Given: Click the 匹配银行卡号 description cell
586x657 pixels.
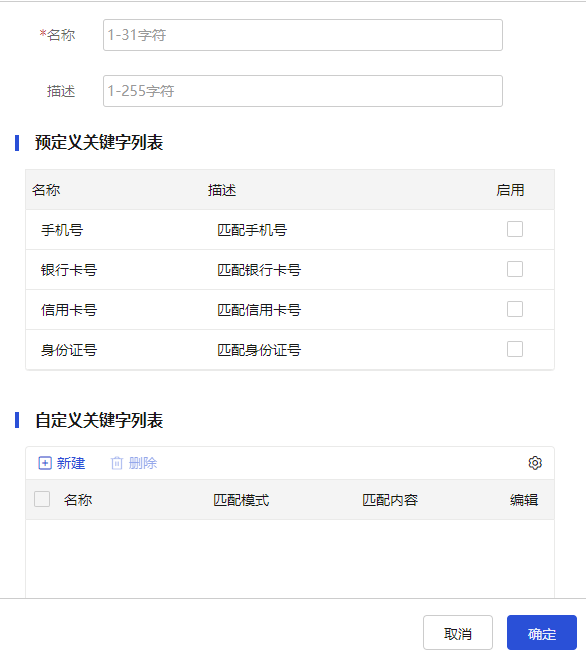Looking at the screenshot, I should click(259, 270).
